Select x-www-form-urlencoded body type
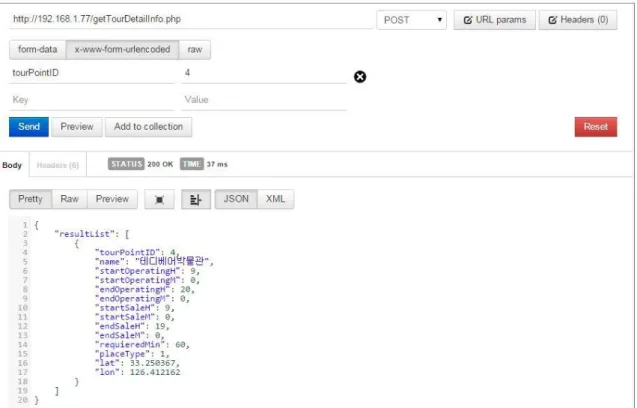Screen dimensions: 637x408 pyautogui.click(x=122, y=50)
